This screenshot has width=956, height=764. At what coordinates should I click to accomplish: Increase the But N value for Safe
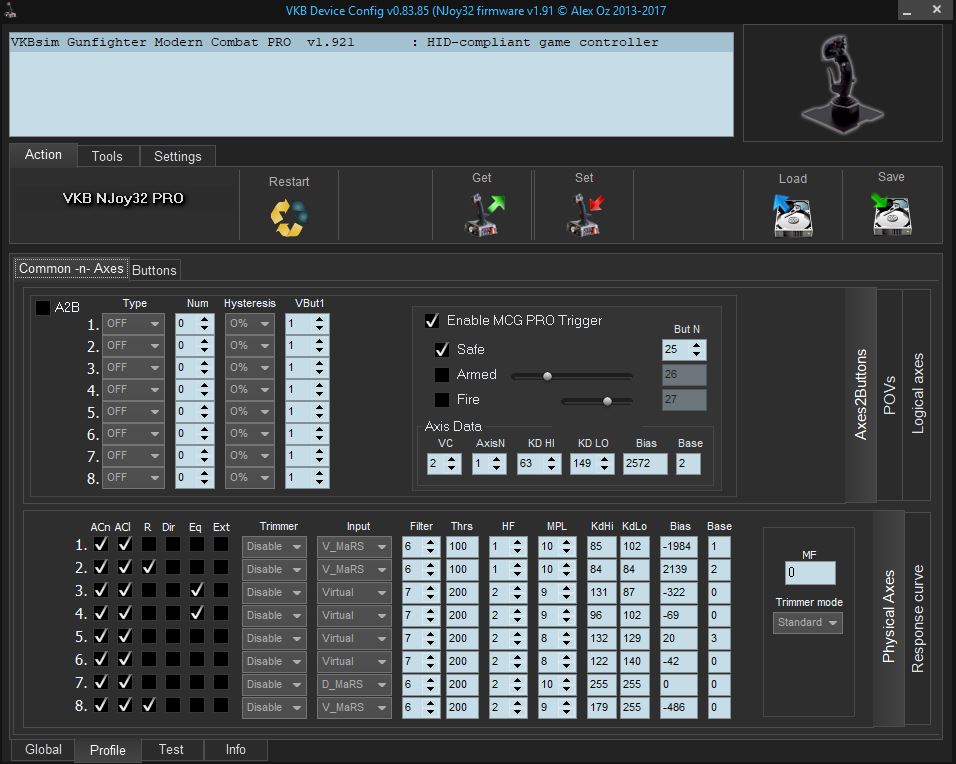[x=697, y=344]
